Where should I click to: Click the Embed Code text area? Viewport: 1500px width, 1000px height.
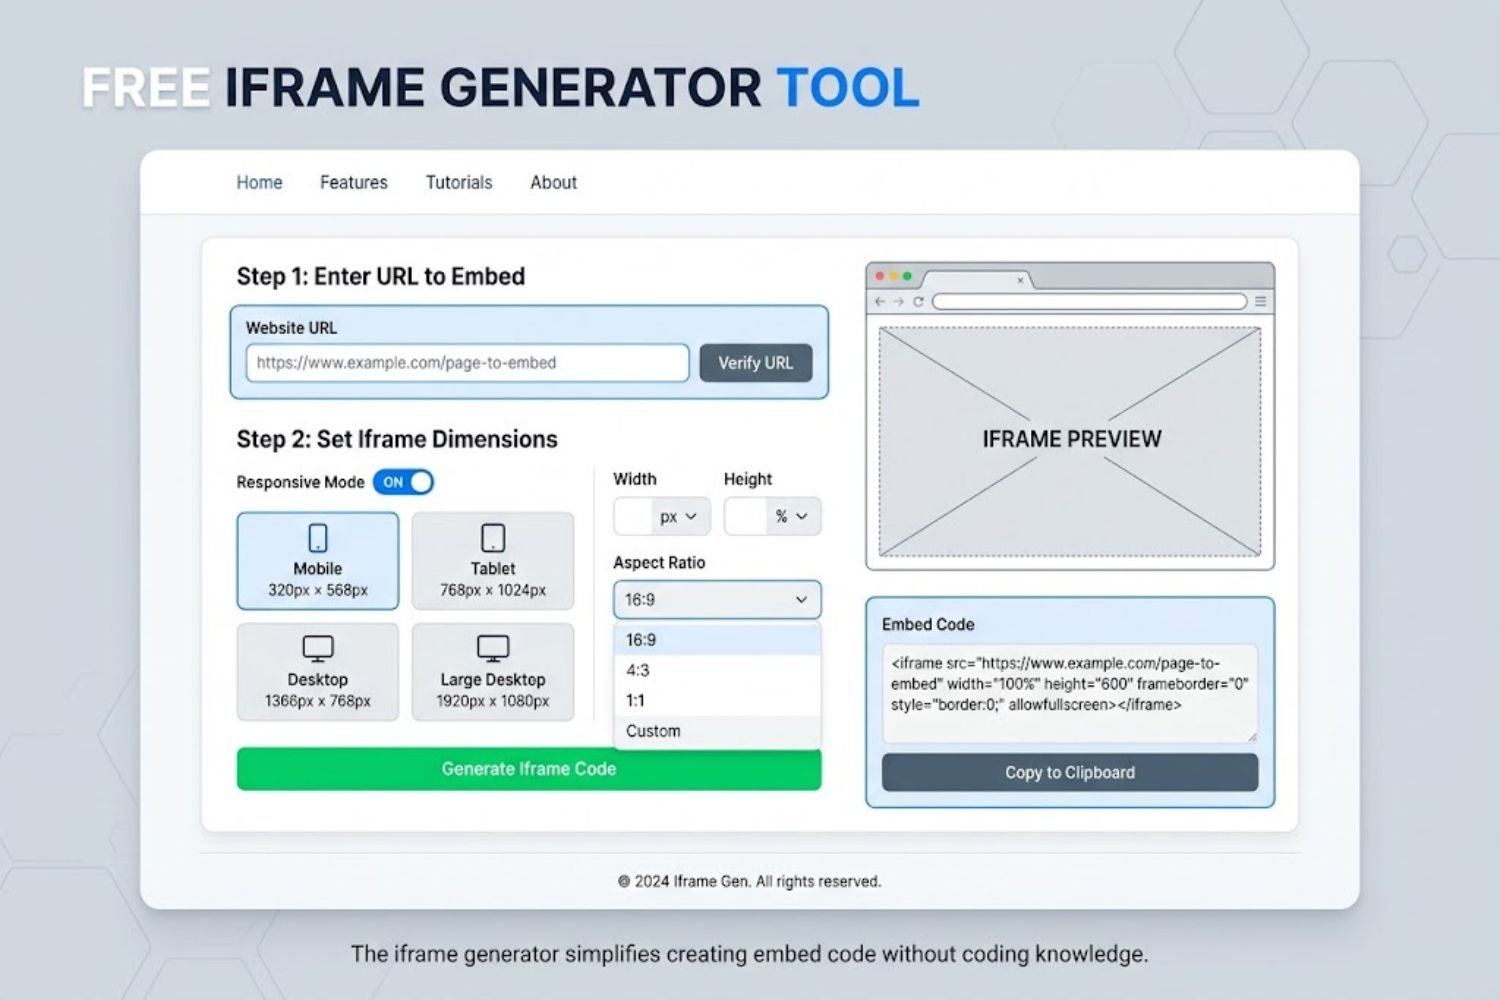coord(1070,693)
